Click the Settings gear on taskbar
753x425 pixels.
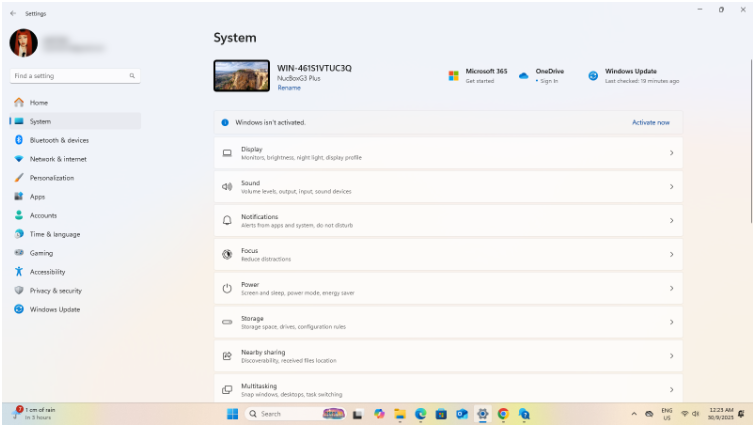(483, 414)
